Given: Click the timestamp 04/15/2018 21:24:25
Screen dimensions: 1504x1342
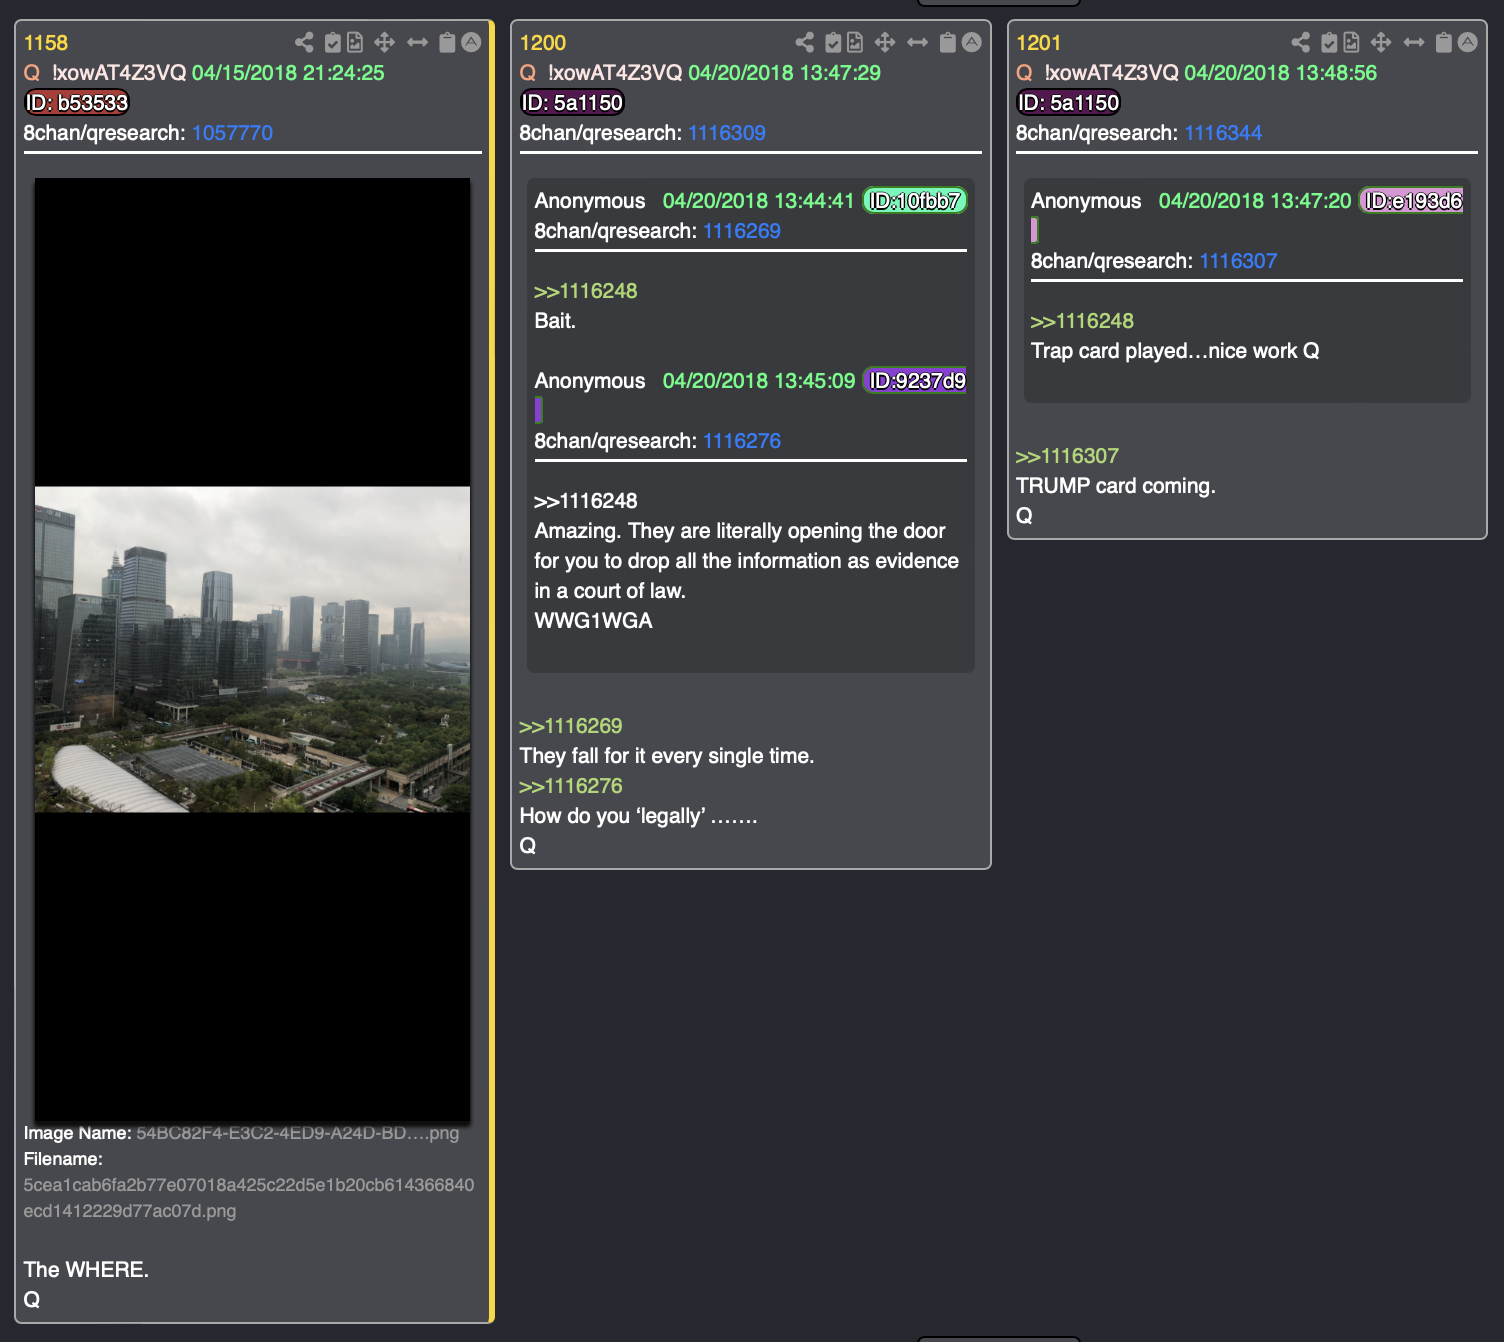Looking at the screenshot, I should tap(288, 73).
